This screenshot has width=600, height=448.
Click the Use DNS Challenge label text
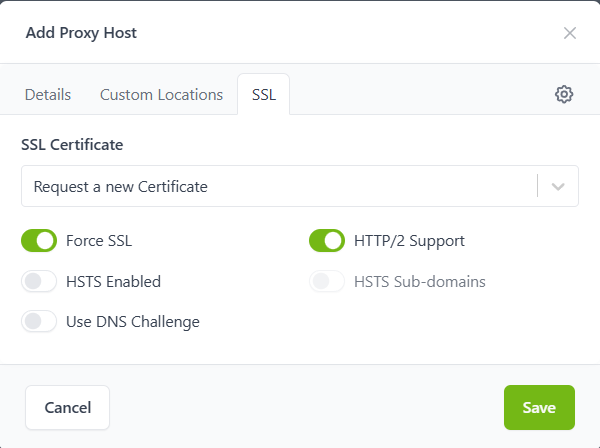click(133, 322)
